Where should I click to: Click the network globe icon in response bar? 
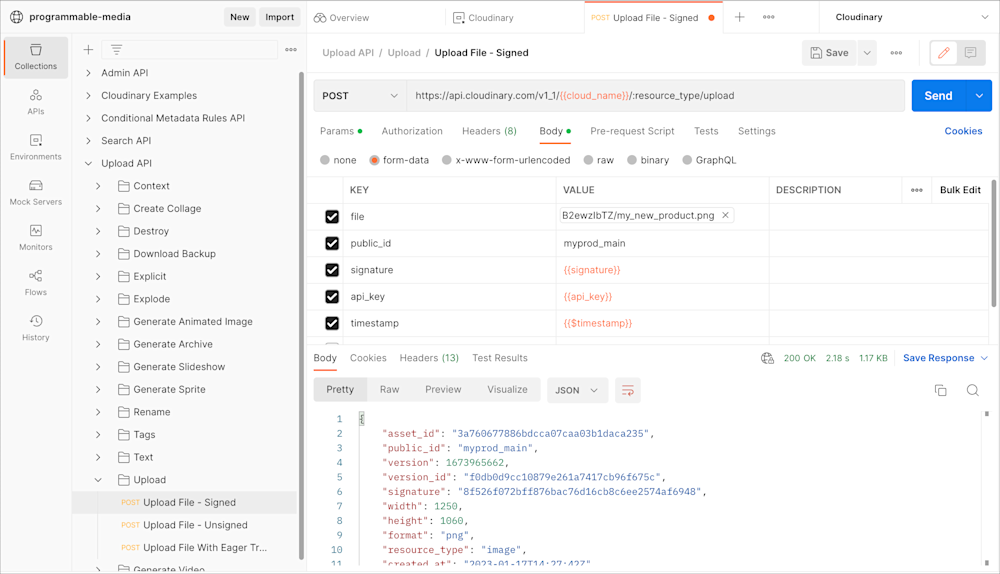(767, 358)
